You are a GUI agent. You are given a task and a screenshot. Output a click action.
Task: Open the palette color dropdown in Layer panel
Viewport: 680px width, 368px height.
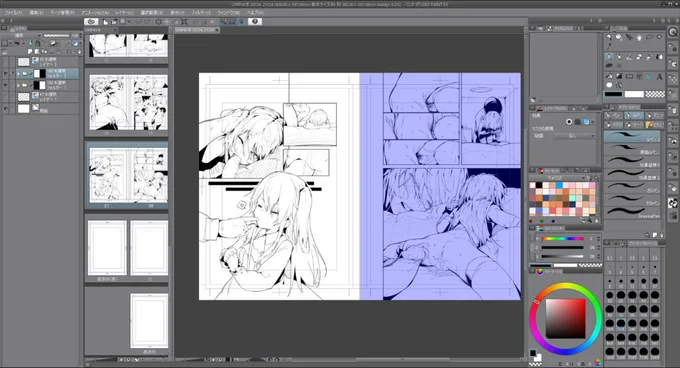coord(10,43)
